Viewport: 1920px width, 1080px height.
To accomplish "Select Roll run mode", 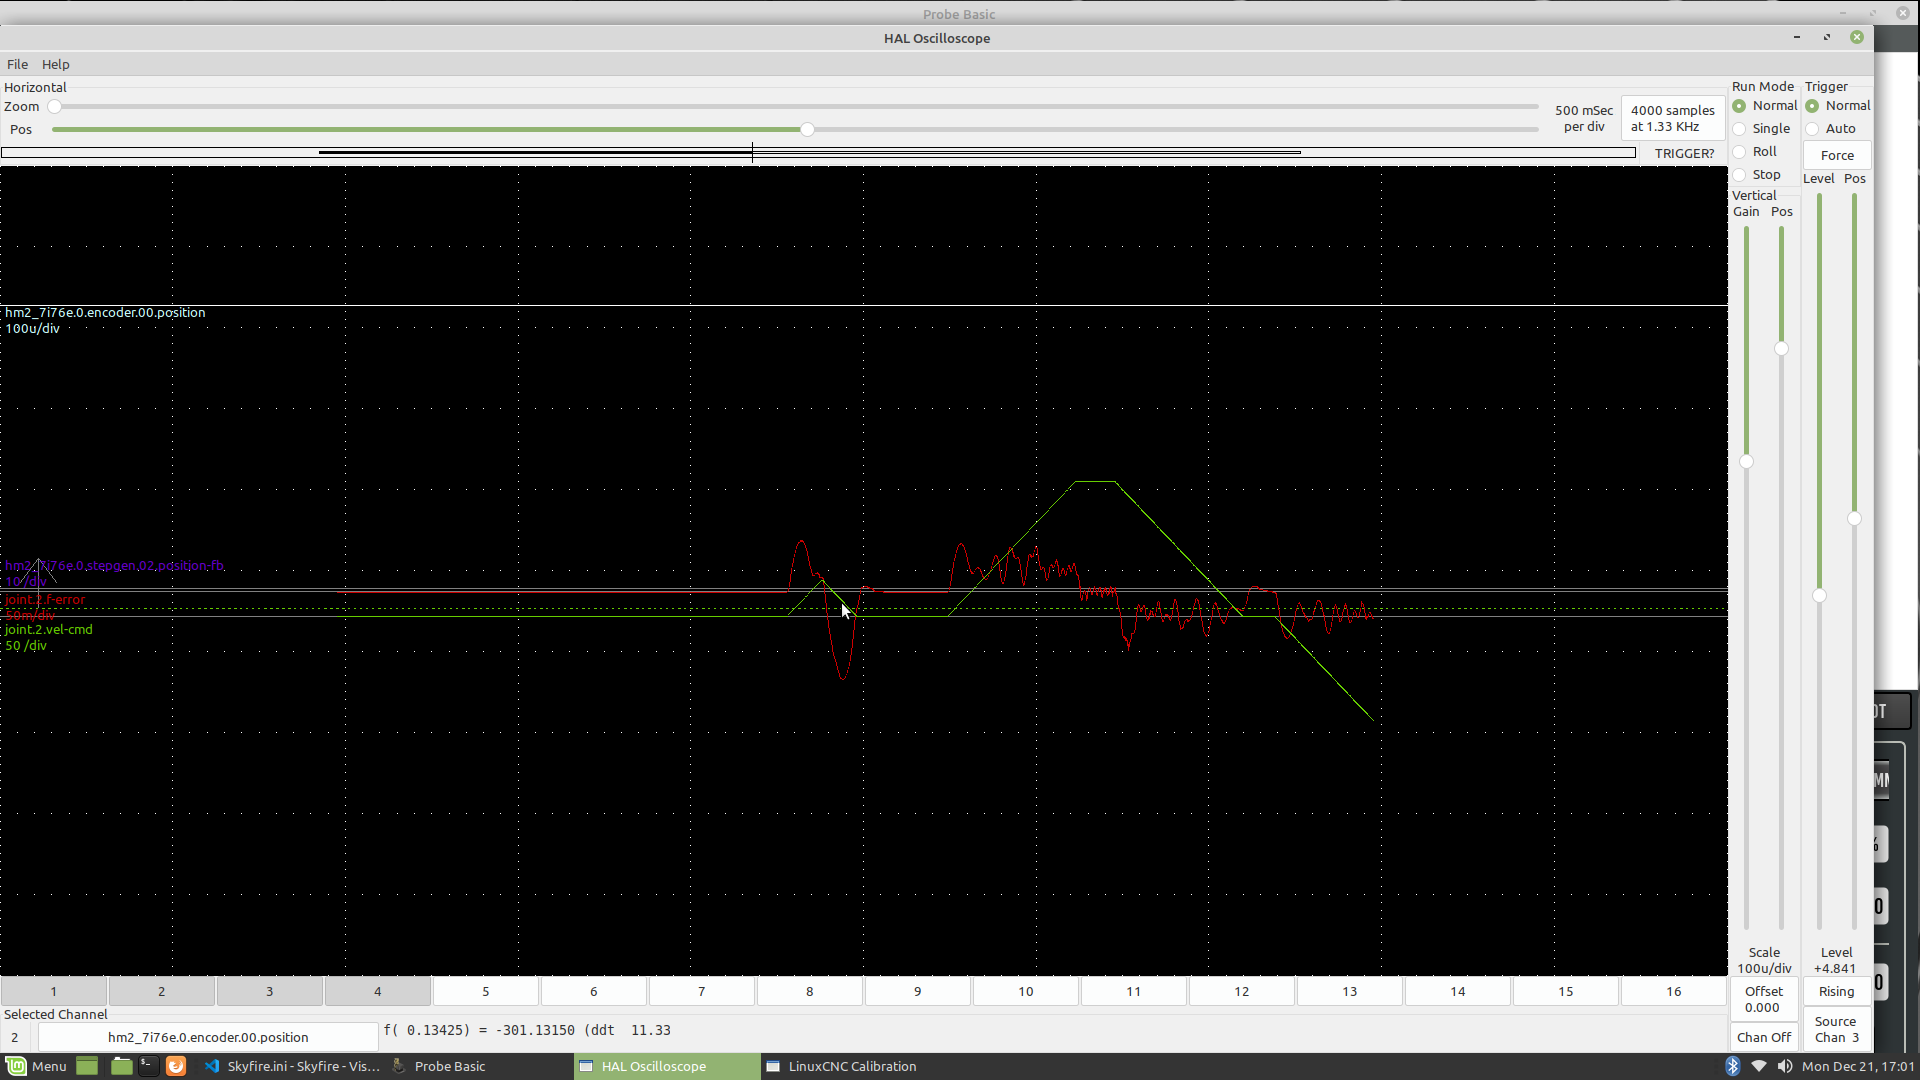I will (x=1755, y=152).
